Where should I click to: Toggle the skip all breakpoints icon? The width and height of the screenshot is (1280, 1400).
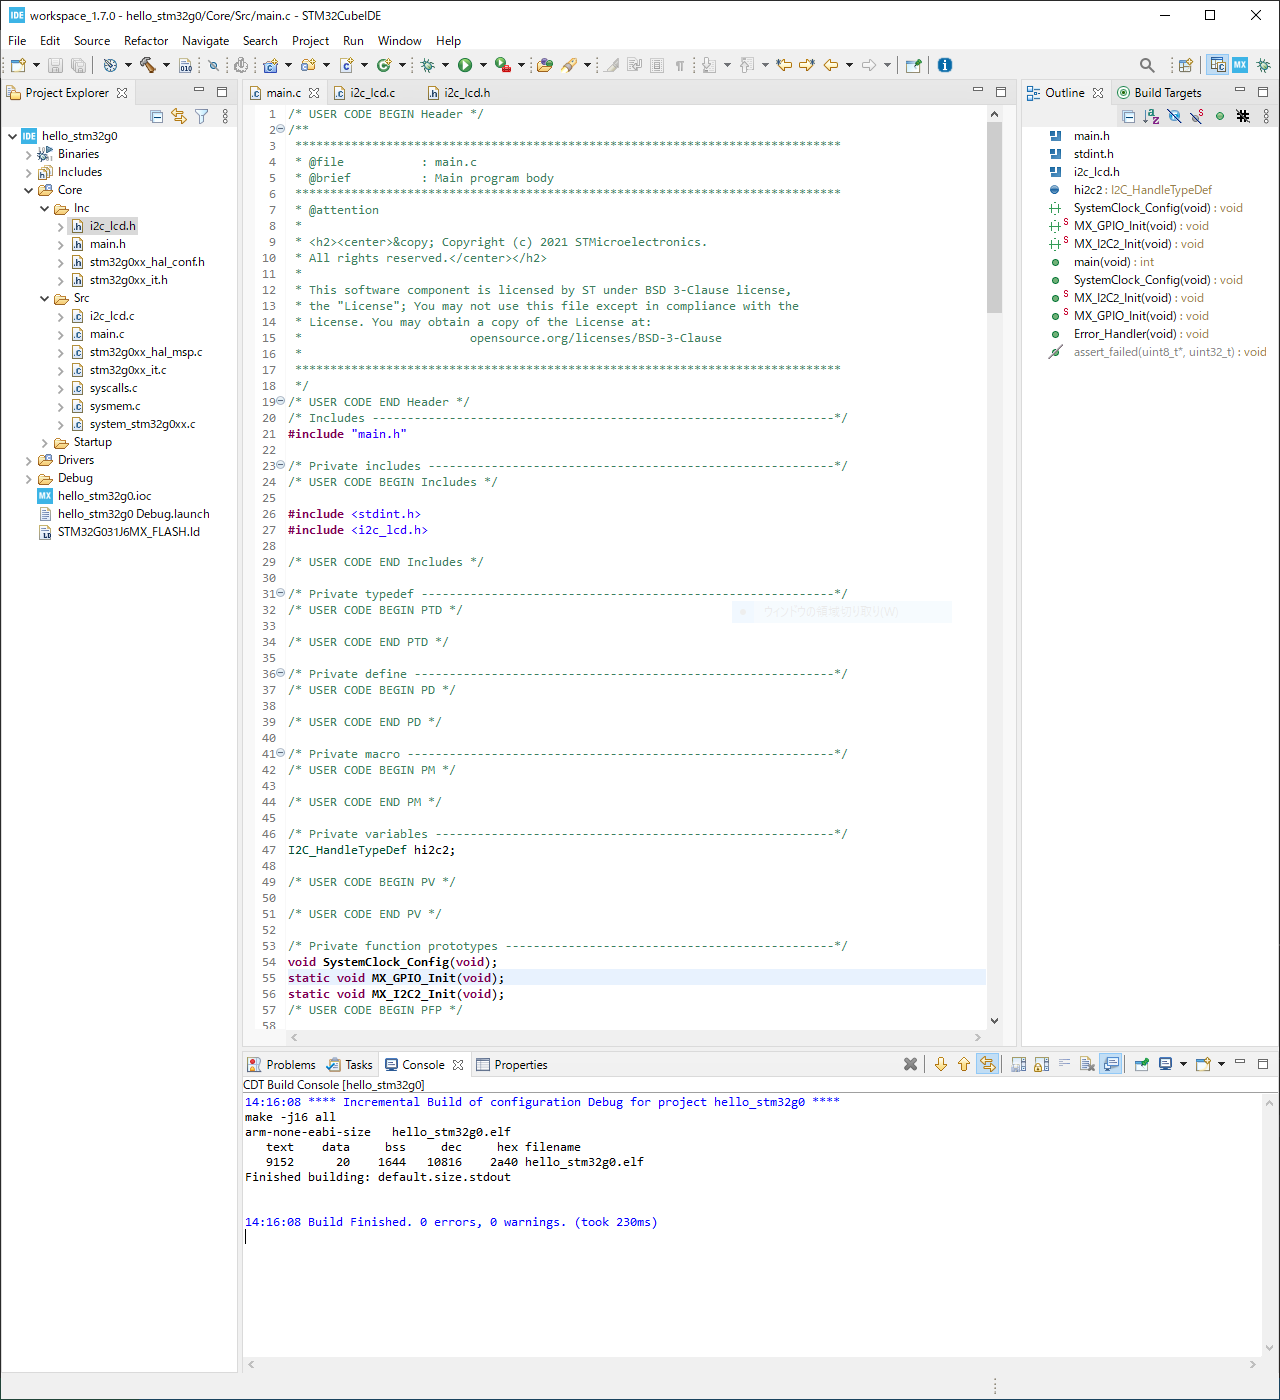coord(213,65)
